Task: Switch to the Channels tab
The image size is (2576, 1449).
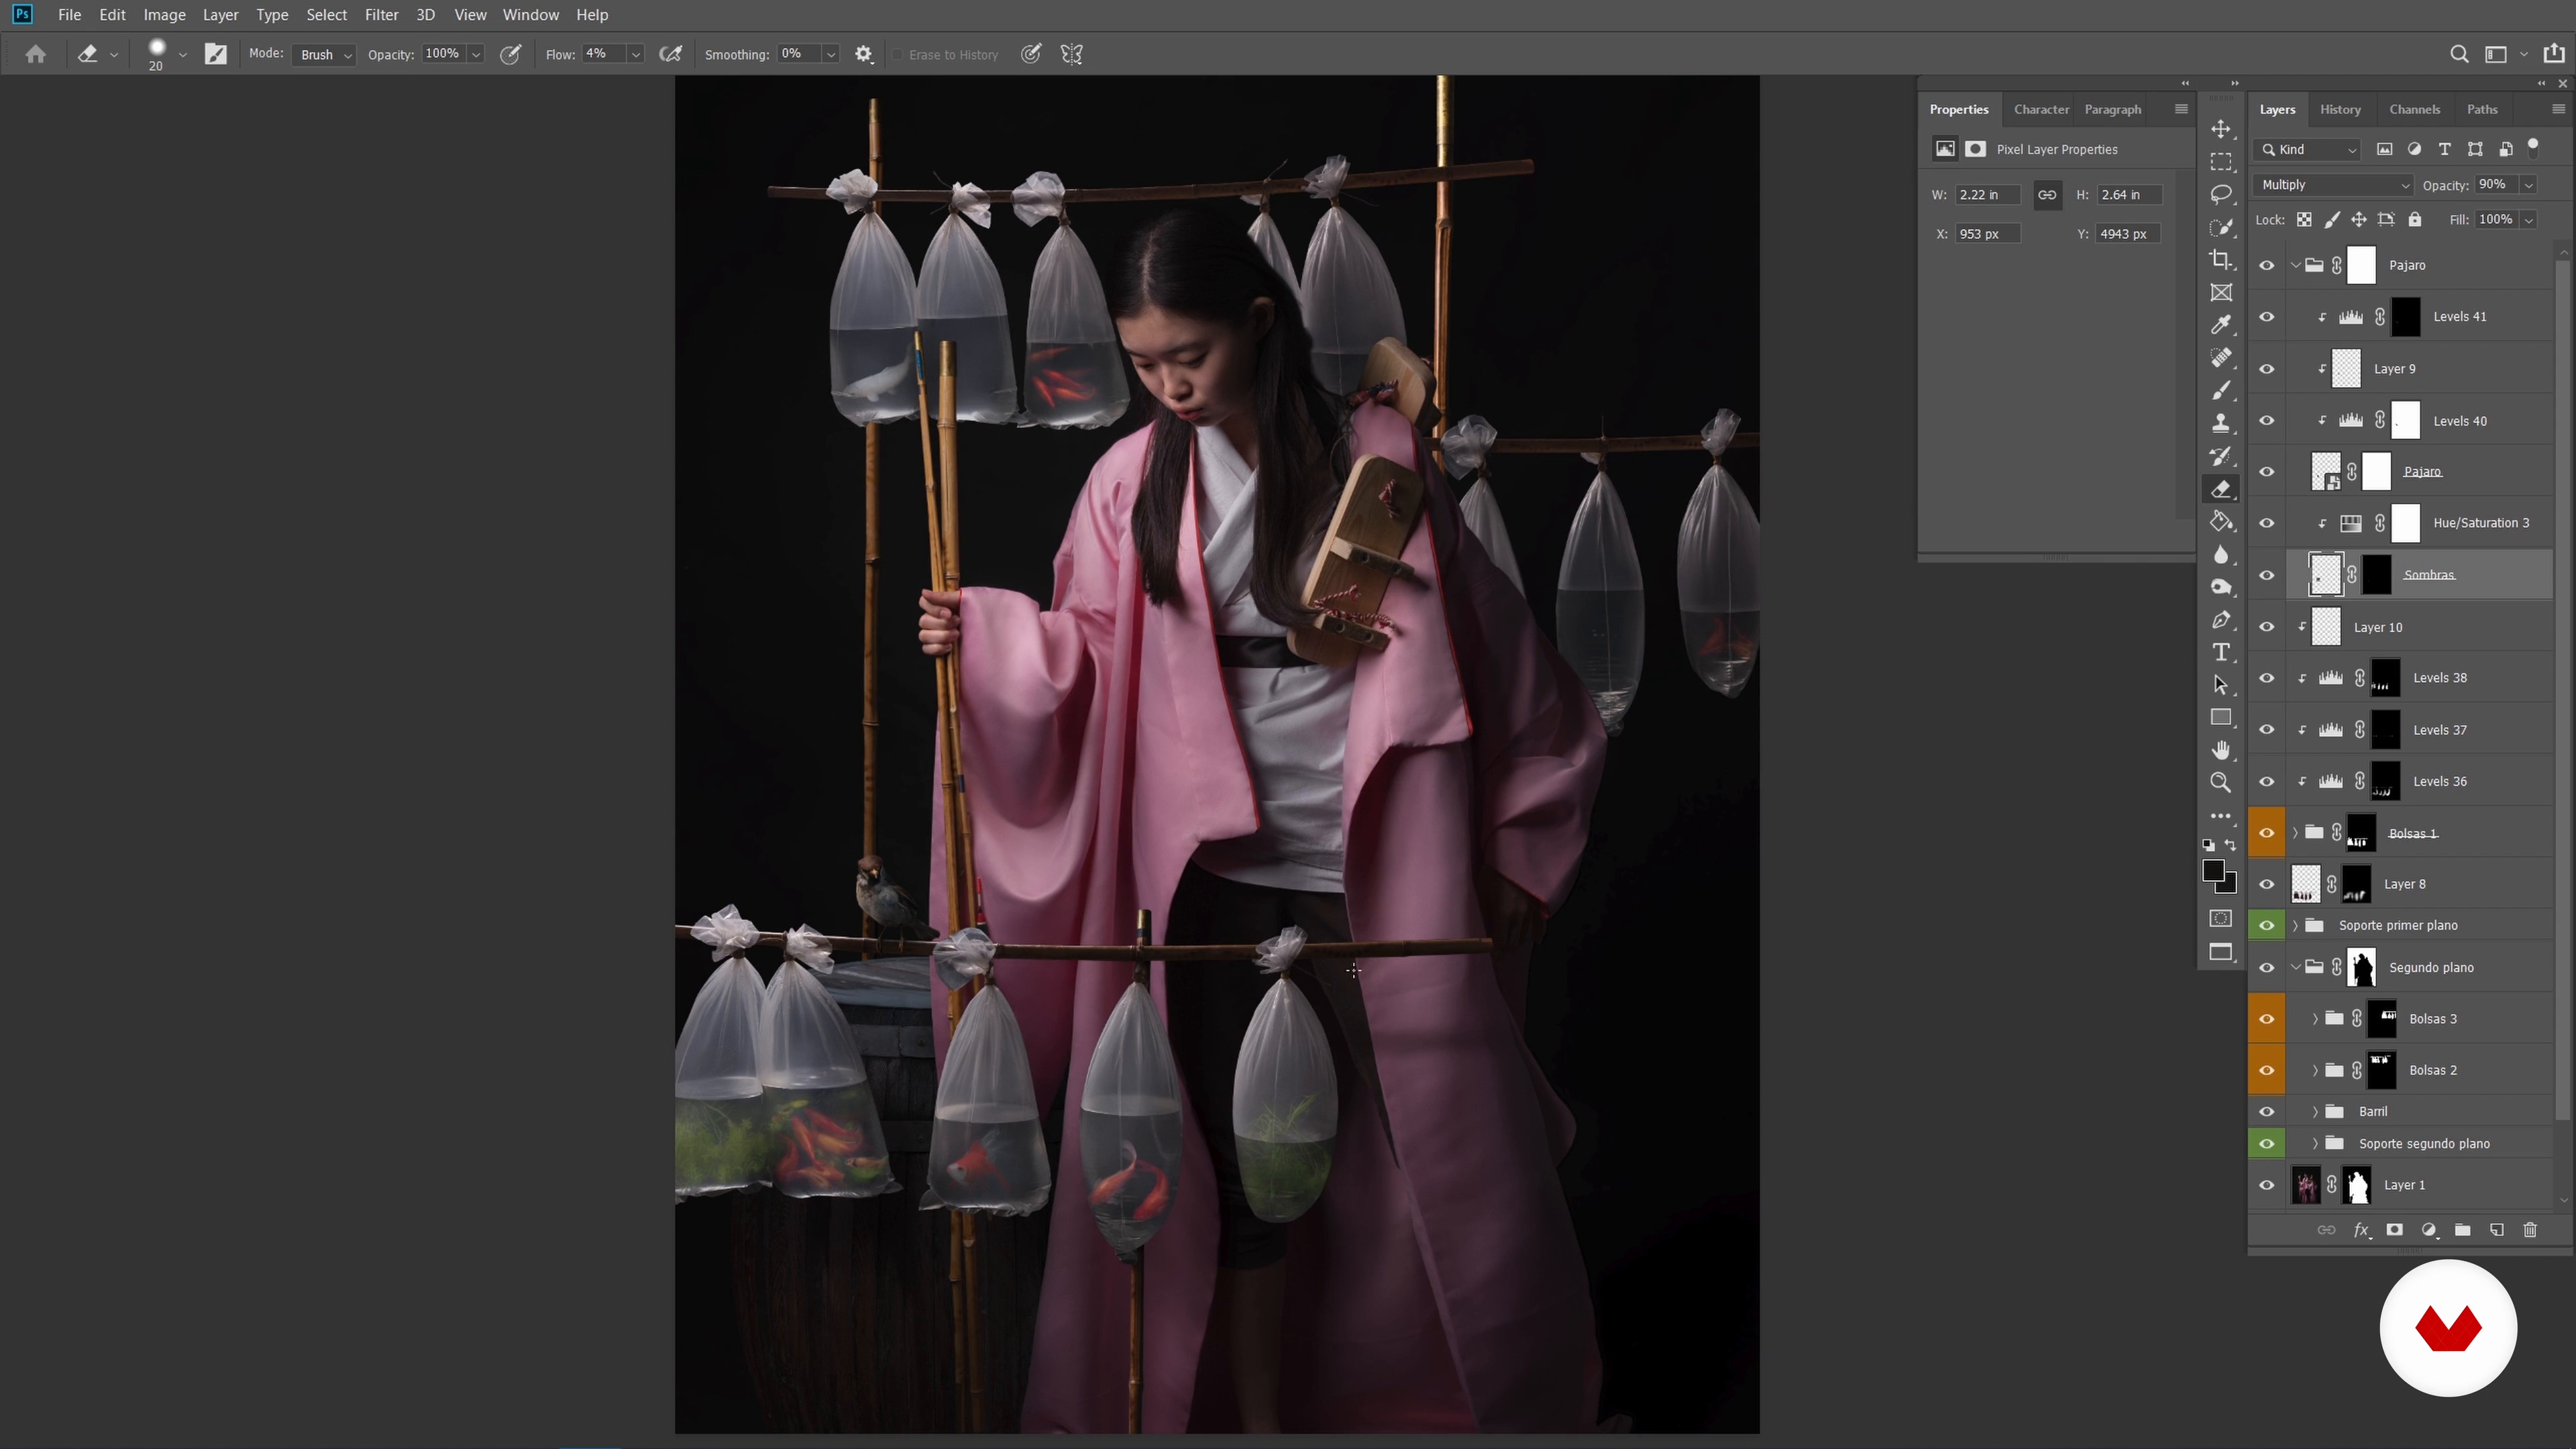Action: tap(2414, 110)
